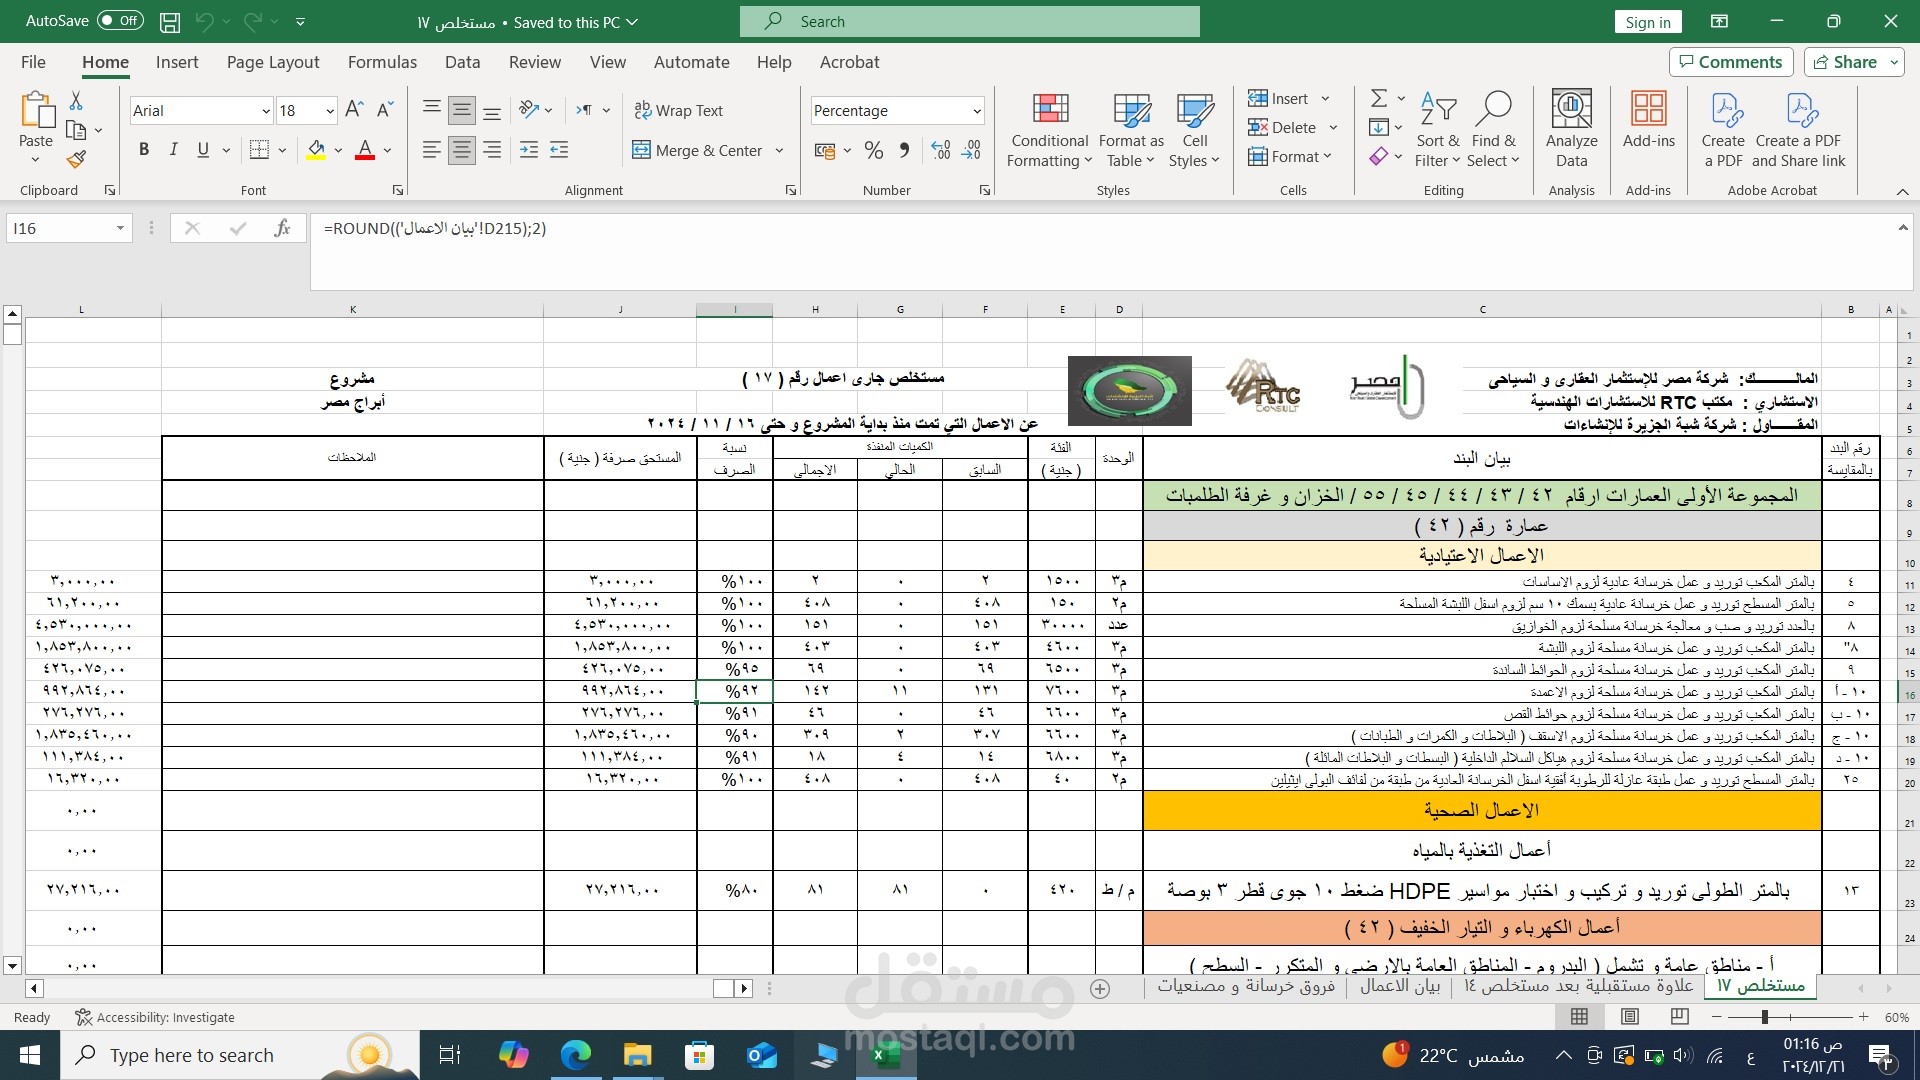Switch to the Data tab

click(x=462, y=62)
